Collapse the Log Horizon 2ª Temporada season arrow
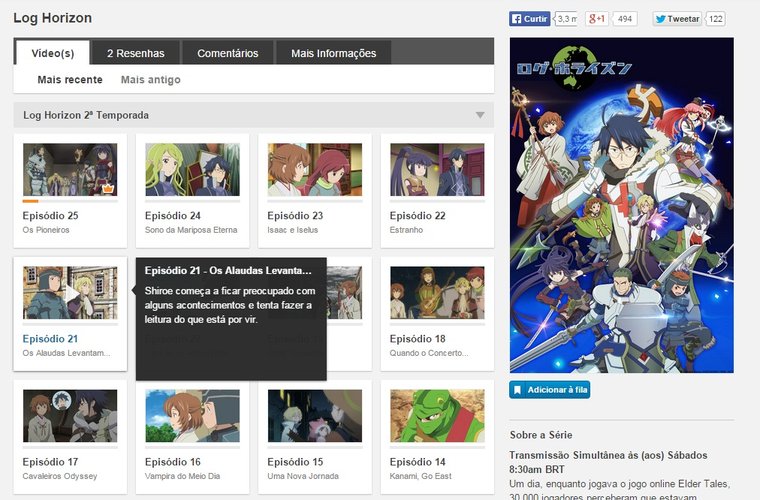 pyautogui.click(x=480, y=115)
